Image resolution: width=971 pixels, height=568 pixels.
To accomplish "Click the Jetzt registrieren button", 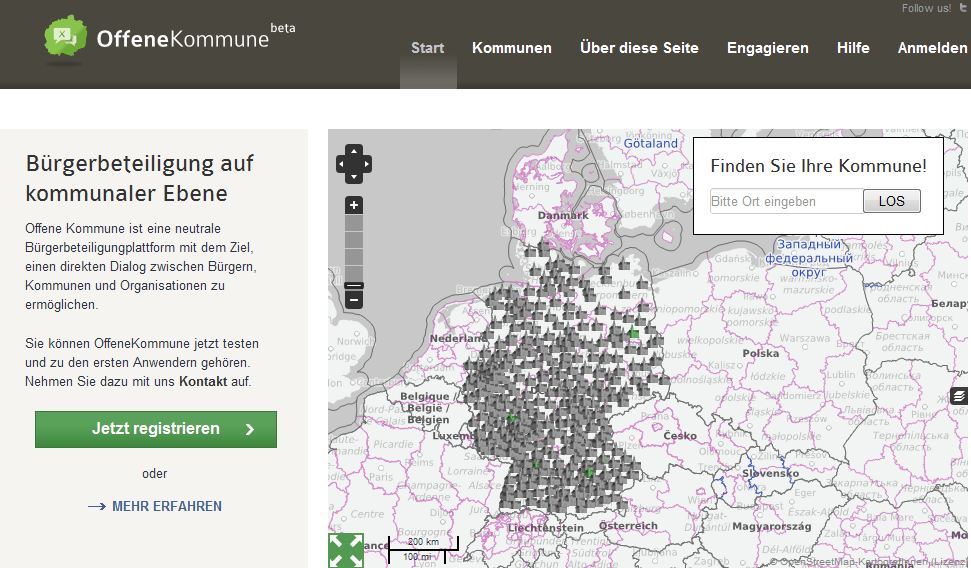I will coord(155,429).
